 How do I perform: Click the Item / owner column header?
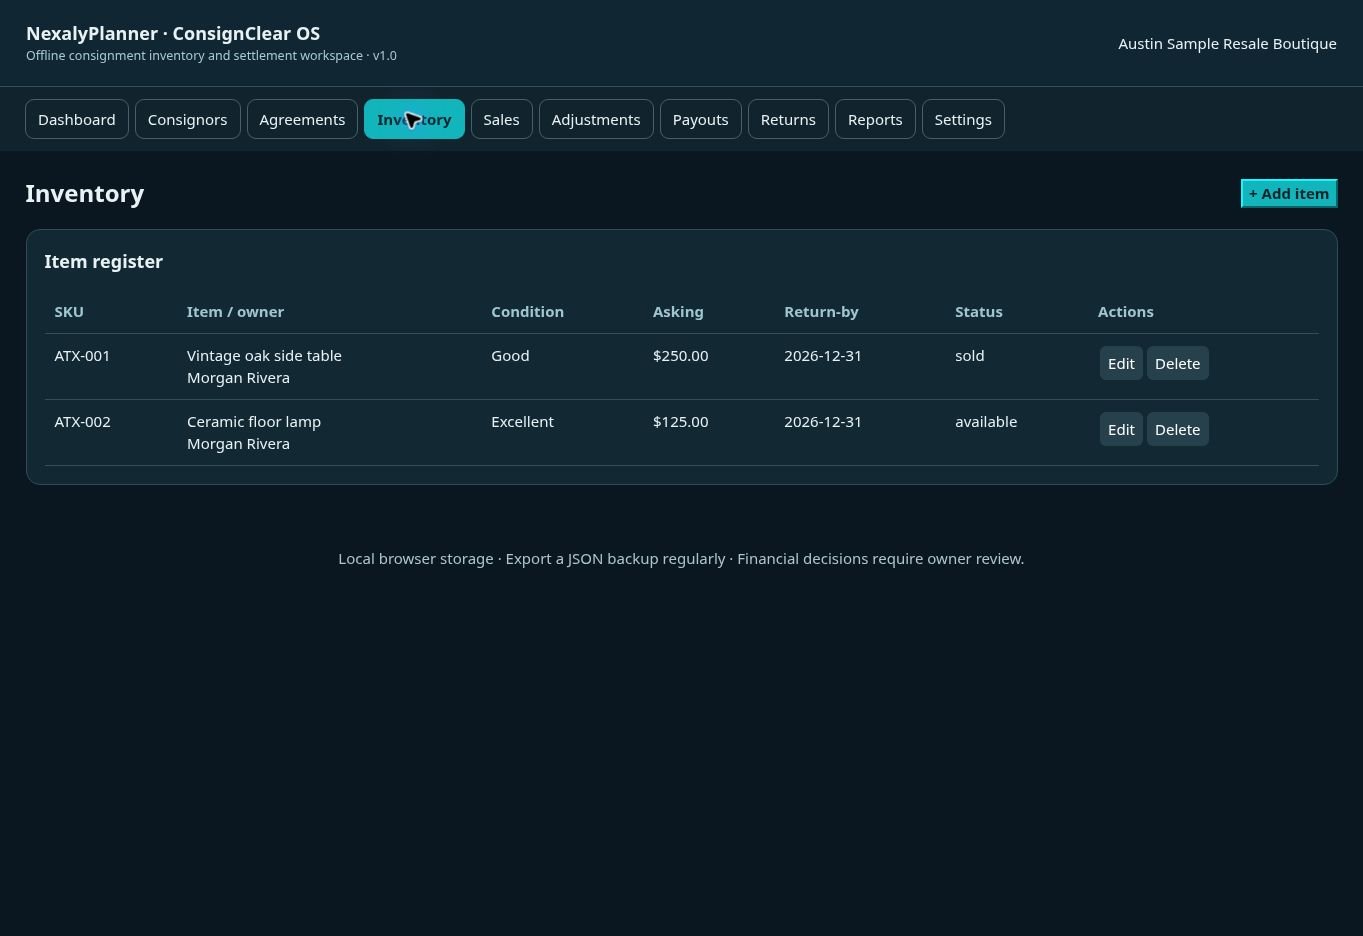(x=235, y=312)
